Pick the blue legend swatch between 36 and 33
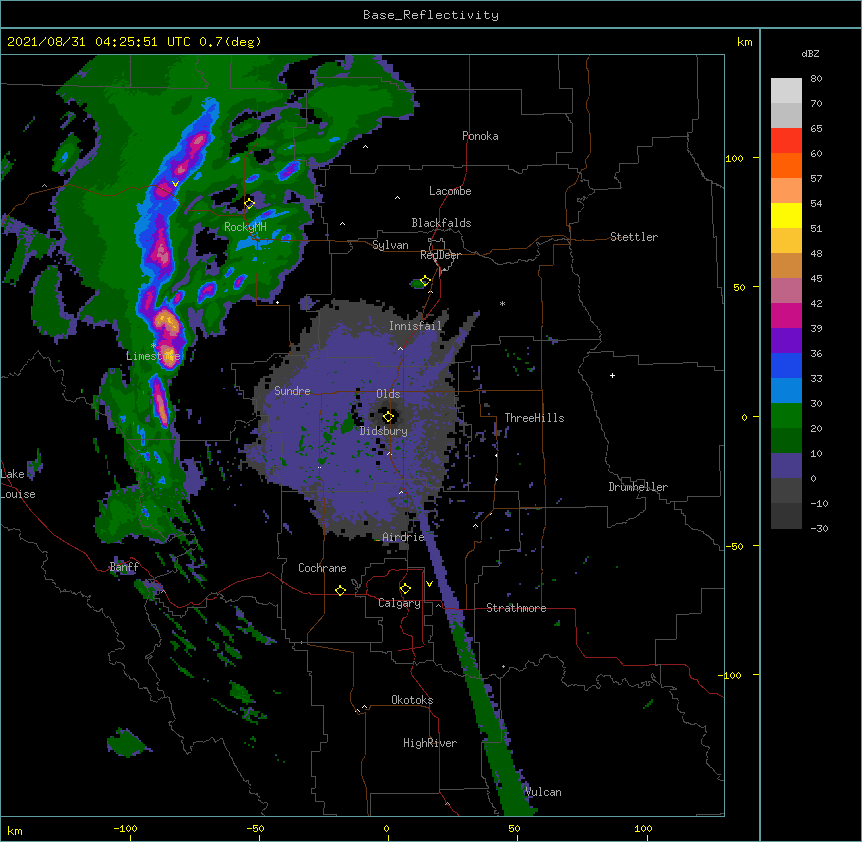The width and height of the screenshot is (862, 842). pyautogui.click(x=786, y=365)
